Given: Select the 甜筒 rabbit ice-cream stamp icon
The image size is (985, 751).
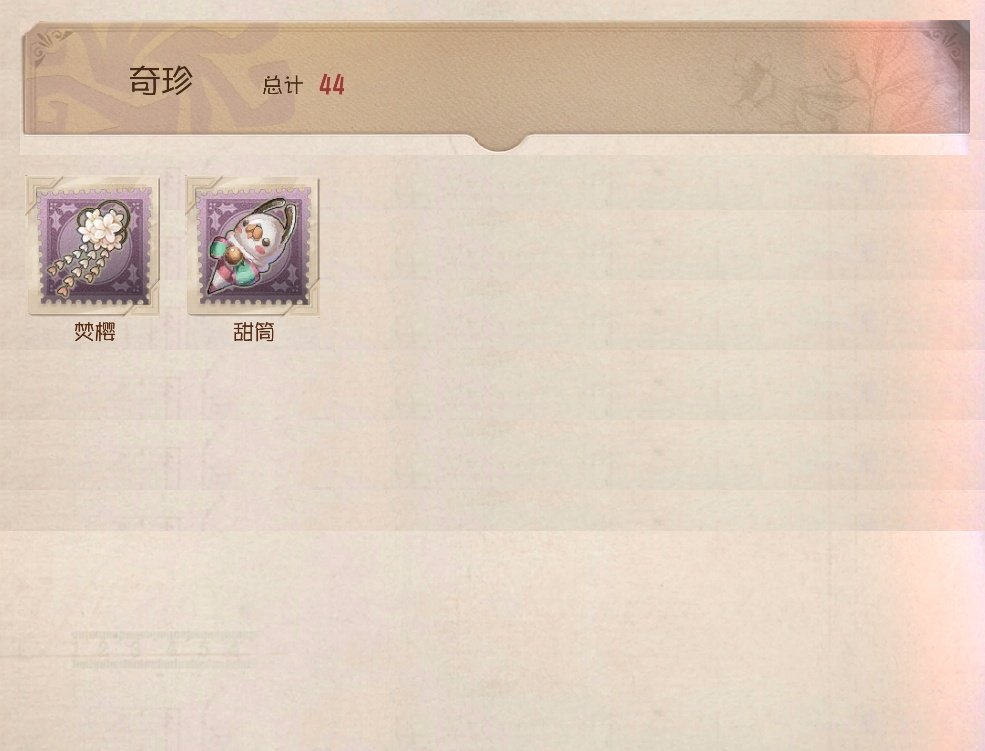Looking at the screenshot, I should click(x=253, y=246).
